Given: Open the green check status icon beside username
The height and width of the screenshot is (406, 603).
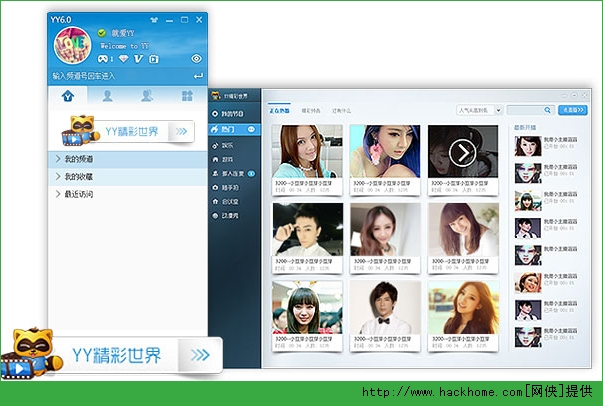Looking at the screenshot, I should click(102, 33).
